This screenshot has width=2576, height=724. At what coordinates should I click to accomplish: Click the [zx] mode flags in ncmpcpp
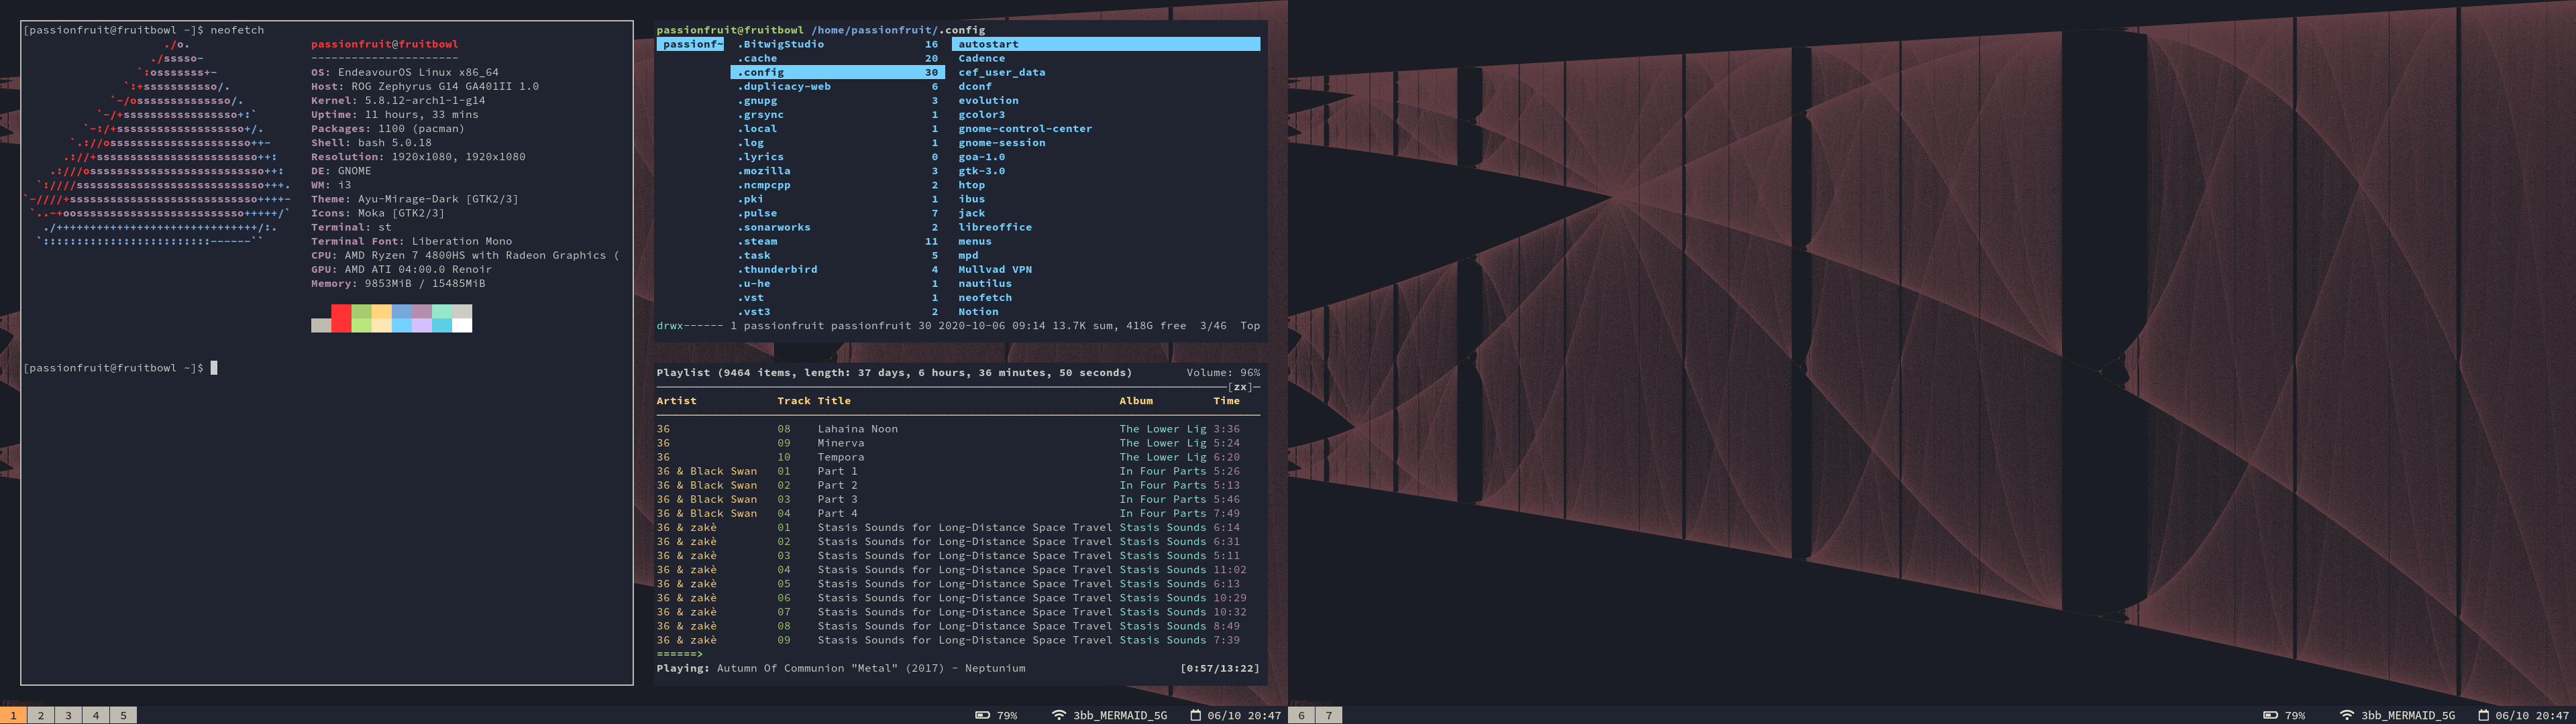[x=1240, y=387]
